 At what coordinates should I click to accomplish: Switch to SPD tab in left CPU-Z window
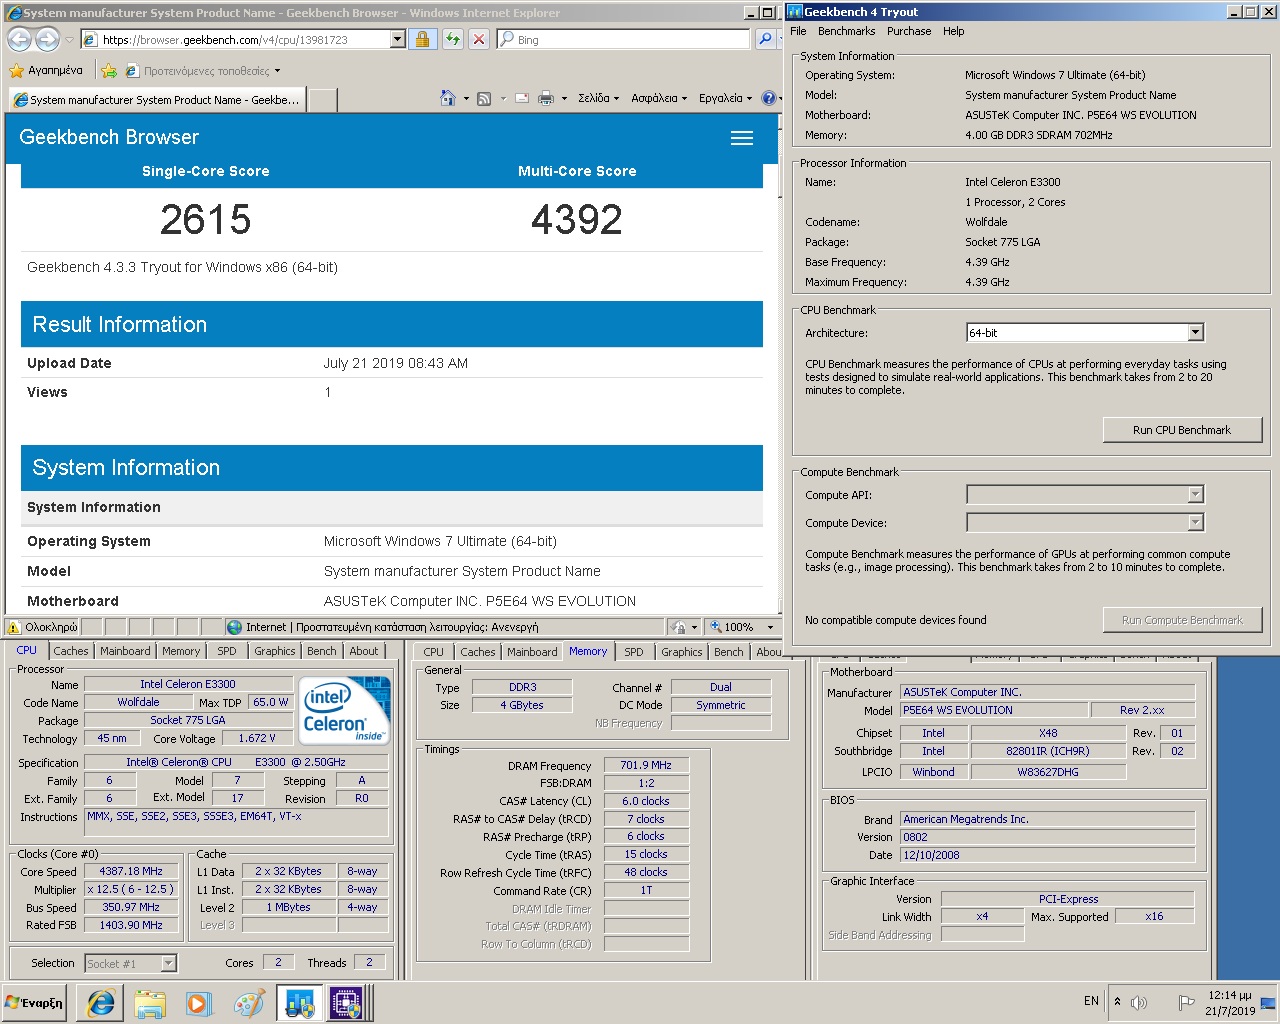(x=227, y=651)
